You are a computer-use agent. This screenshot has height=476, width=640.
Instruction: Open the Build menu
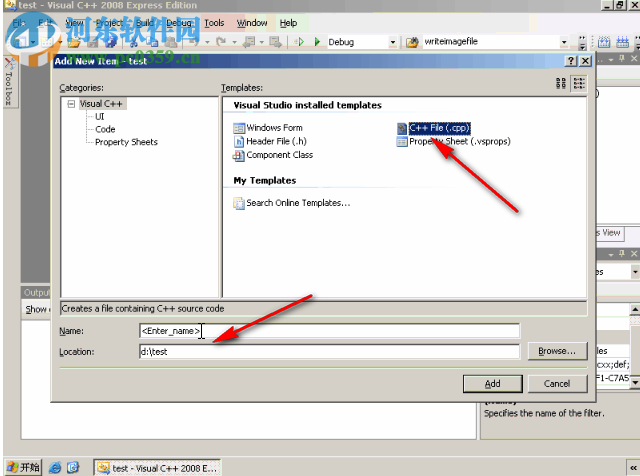tap(144, 23)
